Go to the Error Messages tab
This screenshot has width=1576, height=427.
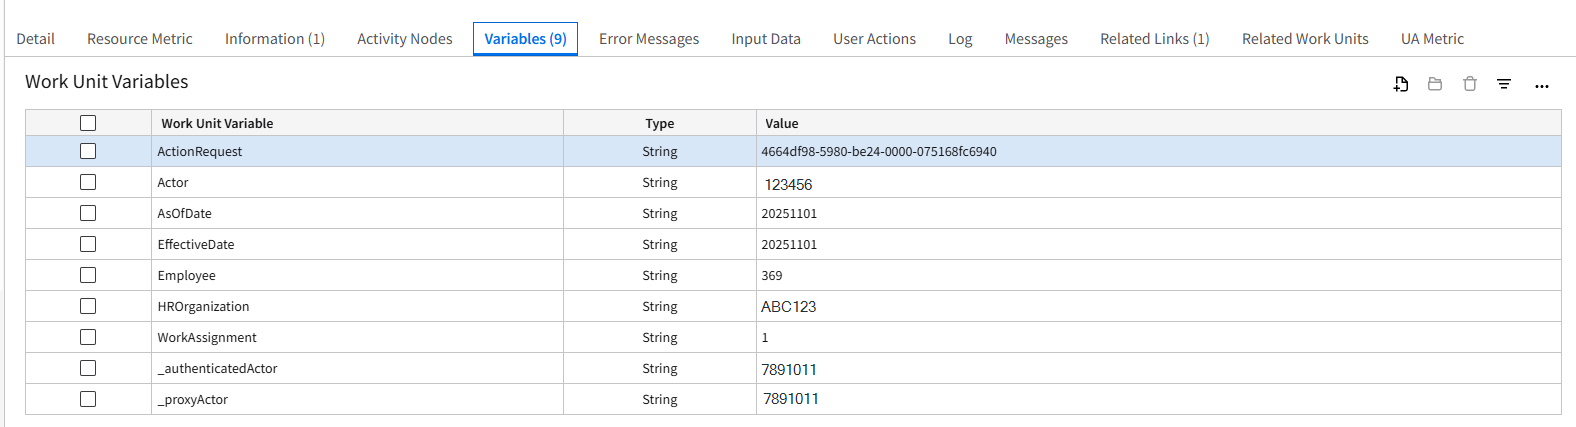649,39
